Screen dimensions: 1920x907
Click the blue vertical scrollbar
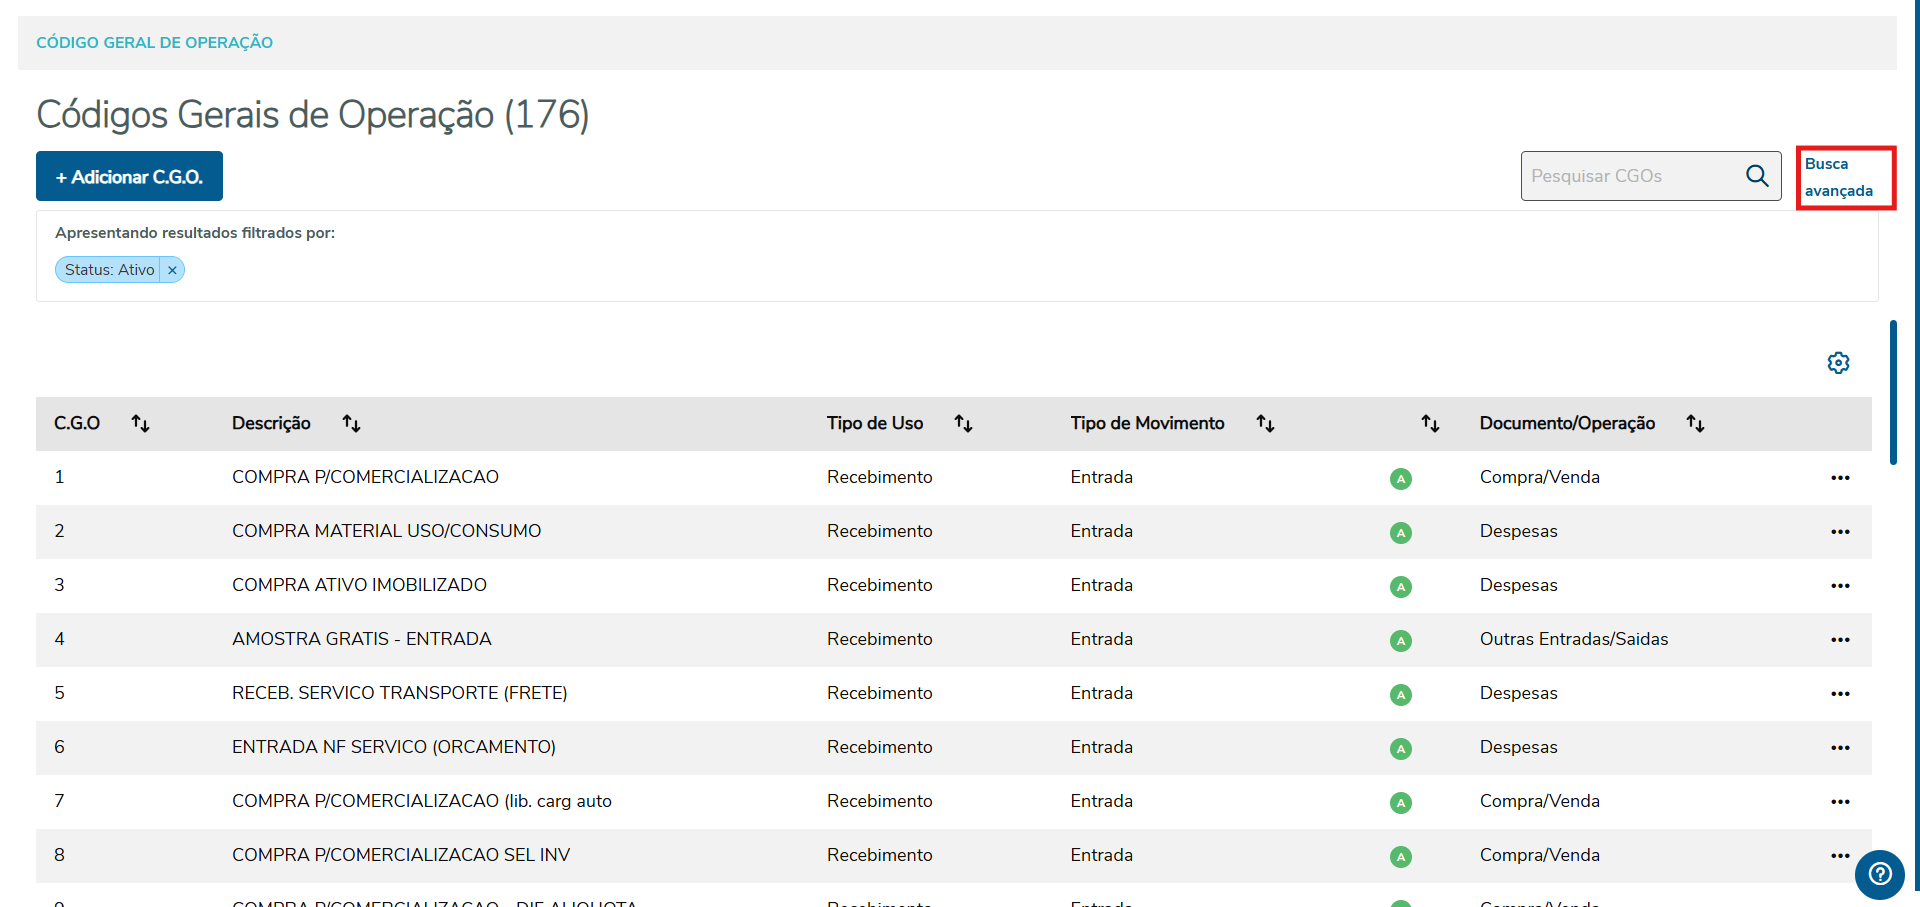1893,392
